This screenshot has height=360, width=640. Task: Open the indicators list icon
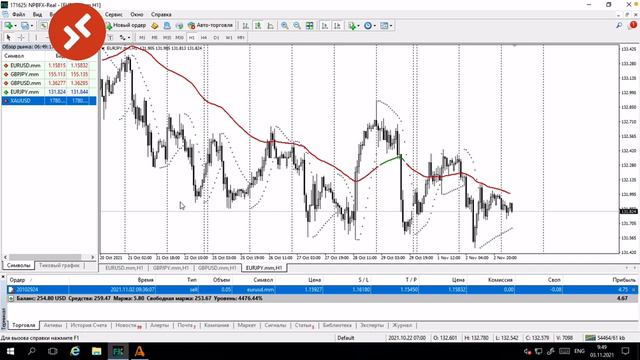click(351, 26)
